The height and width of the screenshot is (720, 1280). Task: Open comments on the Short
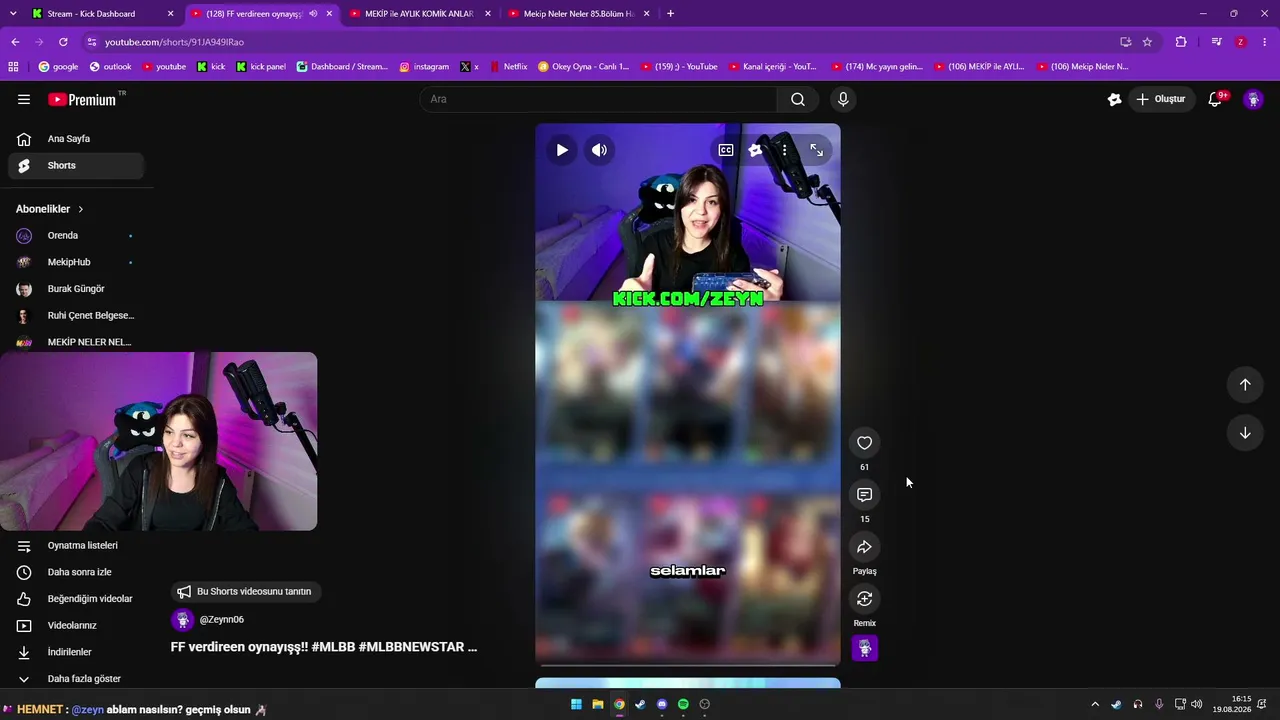(865, 495)
